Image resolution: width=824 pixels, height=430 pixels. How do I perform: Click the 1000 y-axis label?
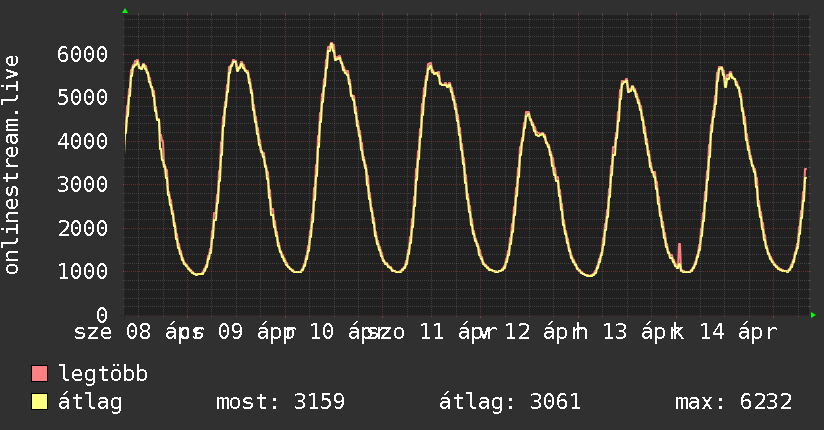pos(83,271)
